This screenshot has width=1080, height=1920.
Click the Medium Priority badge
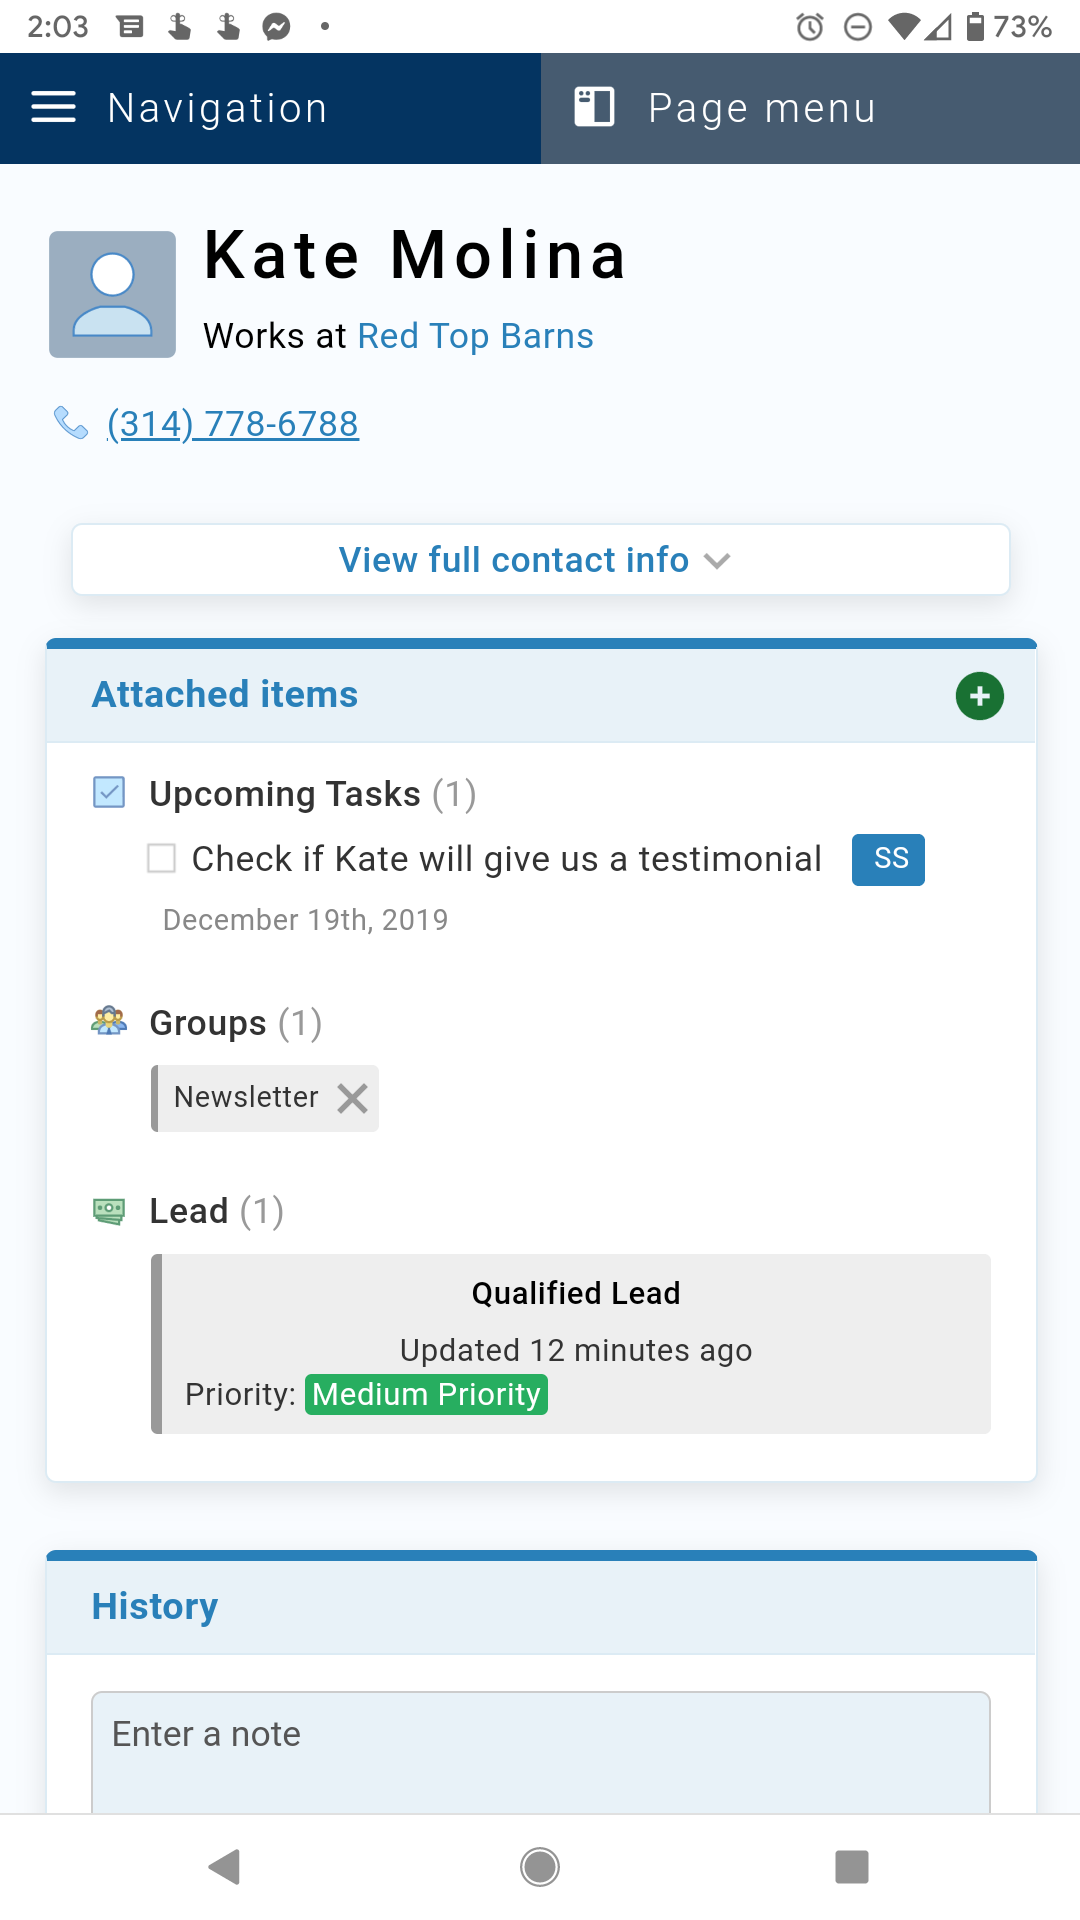(x=426, y=1393)
